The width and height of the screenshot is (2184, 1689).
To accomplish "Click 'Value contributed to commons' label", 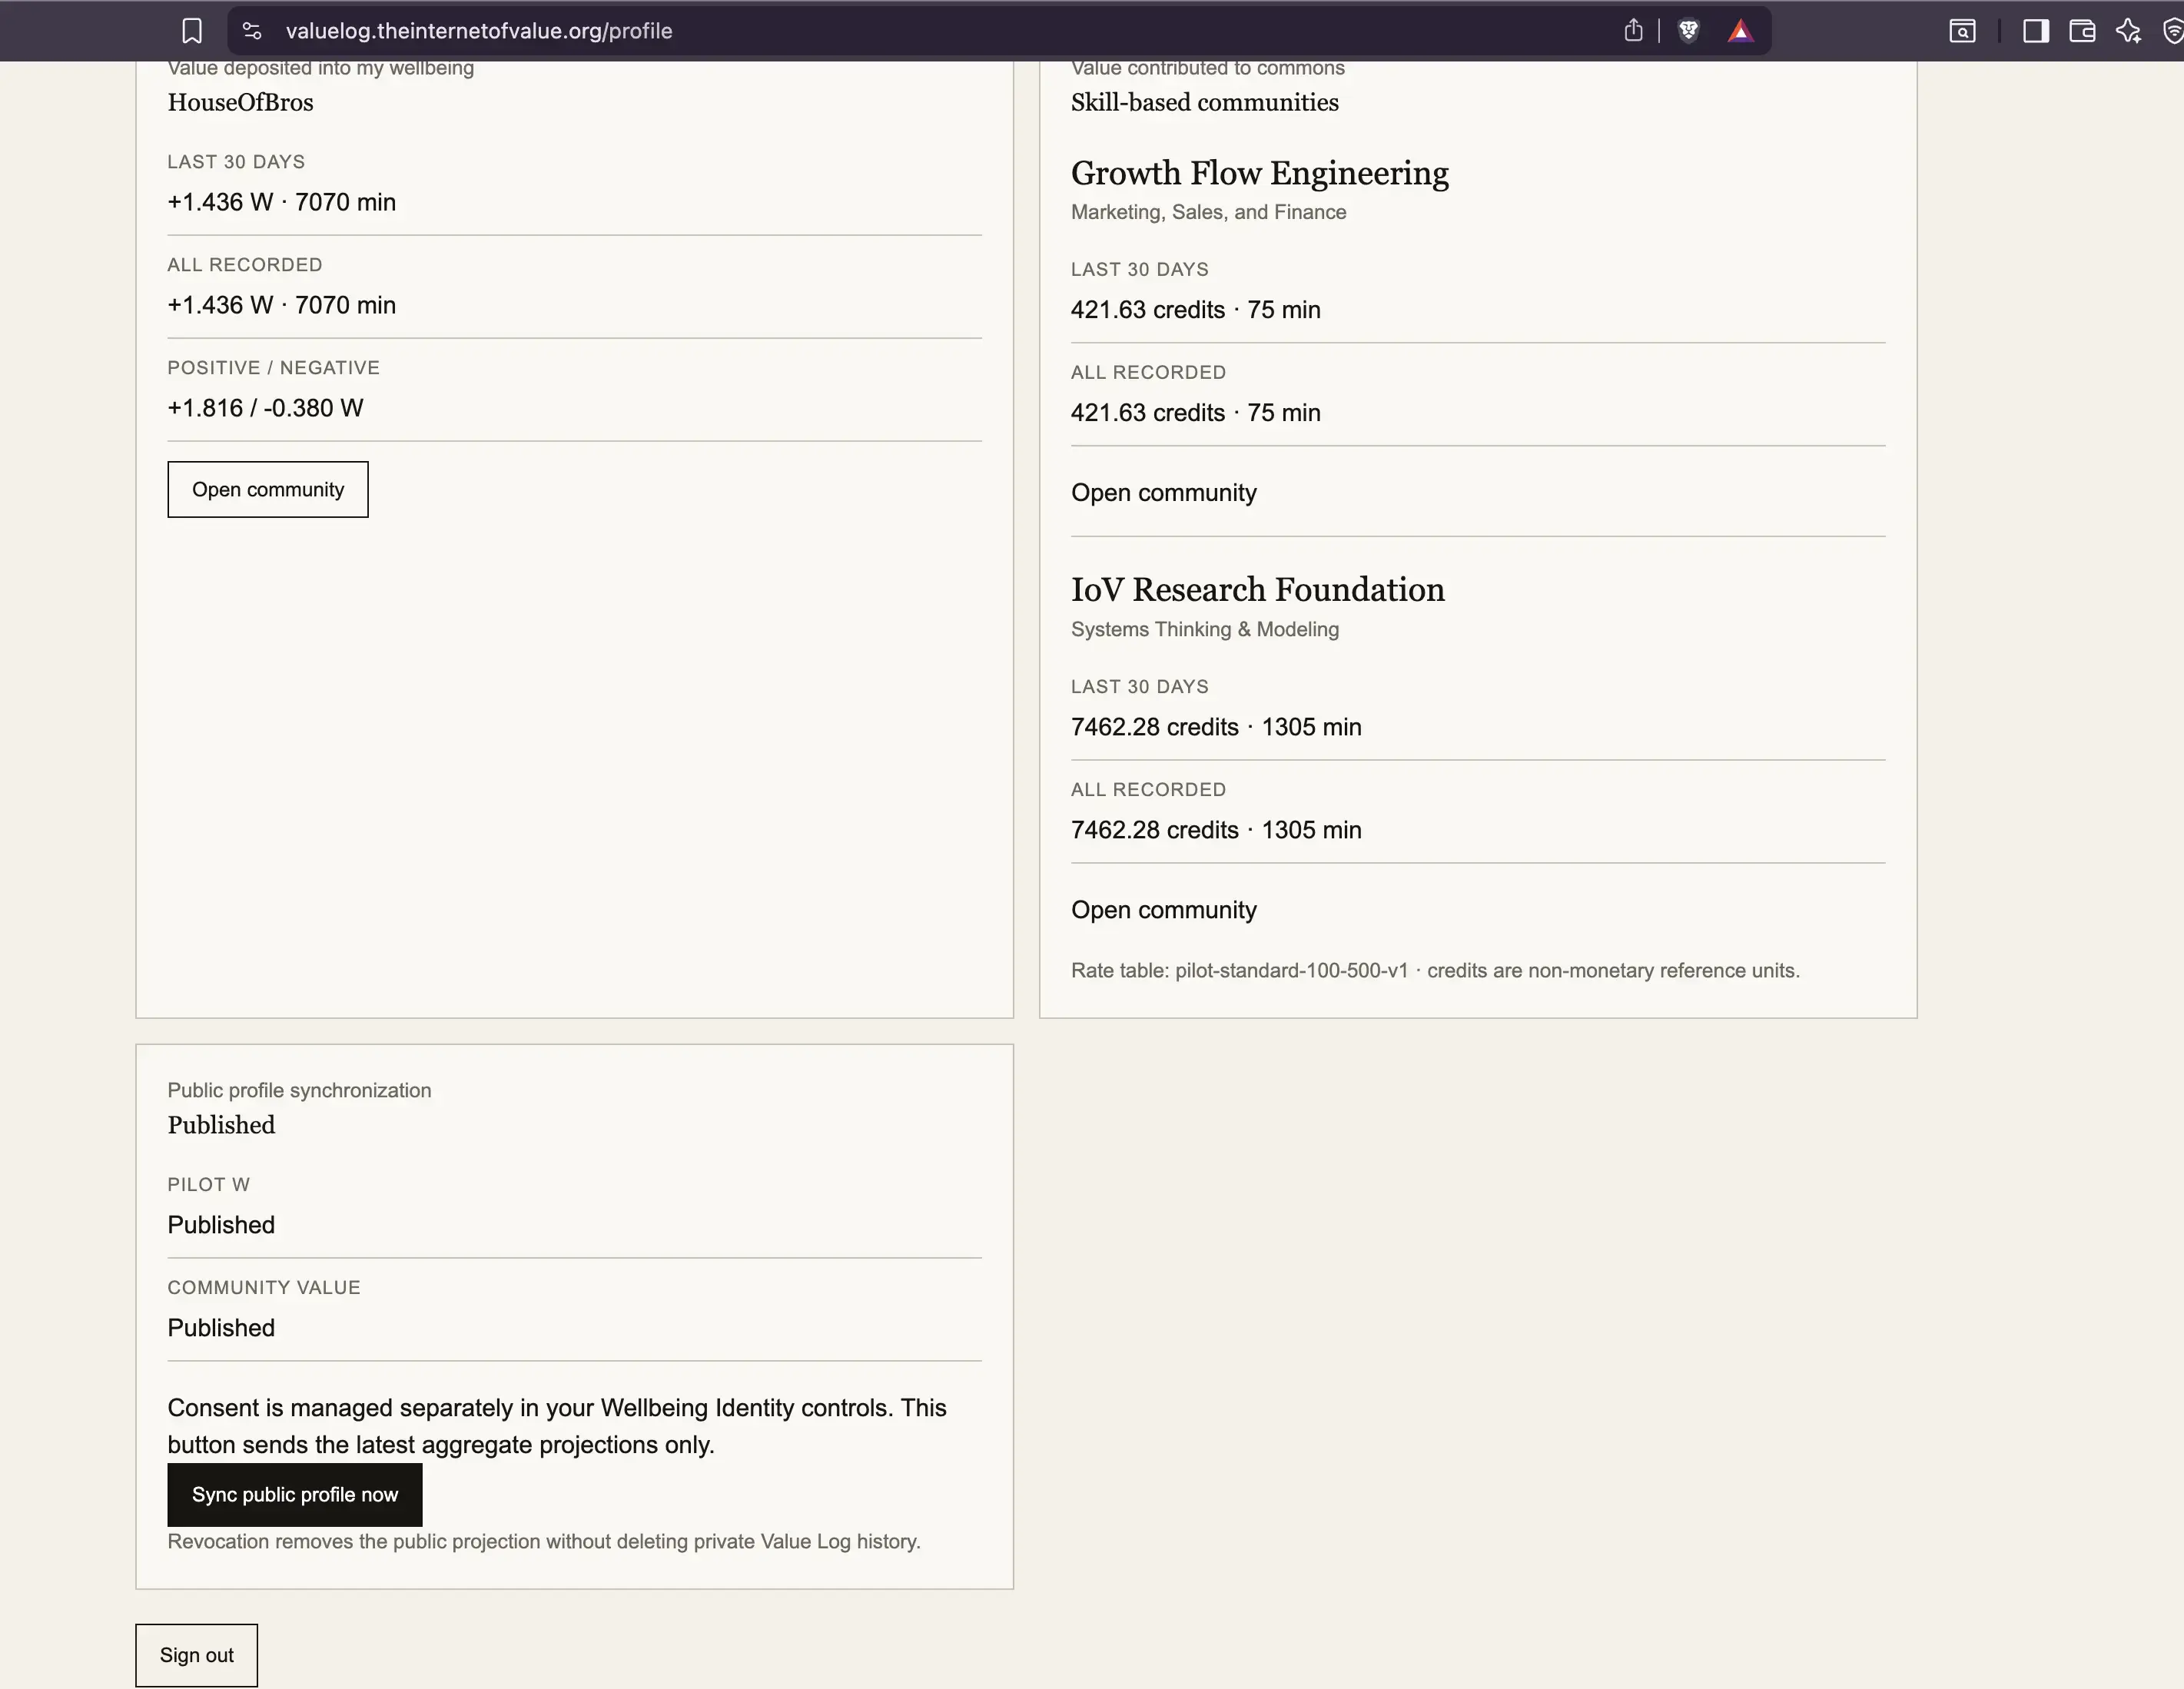I will (1208, 68).
